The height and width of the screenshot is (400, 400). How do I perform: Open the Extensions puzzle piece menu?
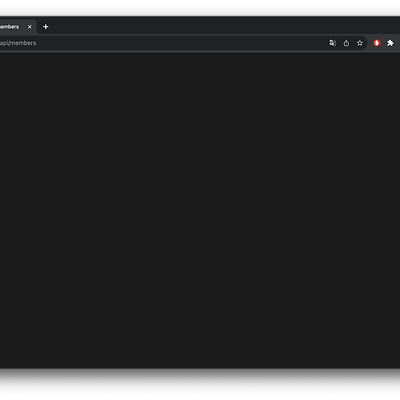tap(390, 43)
